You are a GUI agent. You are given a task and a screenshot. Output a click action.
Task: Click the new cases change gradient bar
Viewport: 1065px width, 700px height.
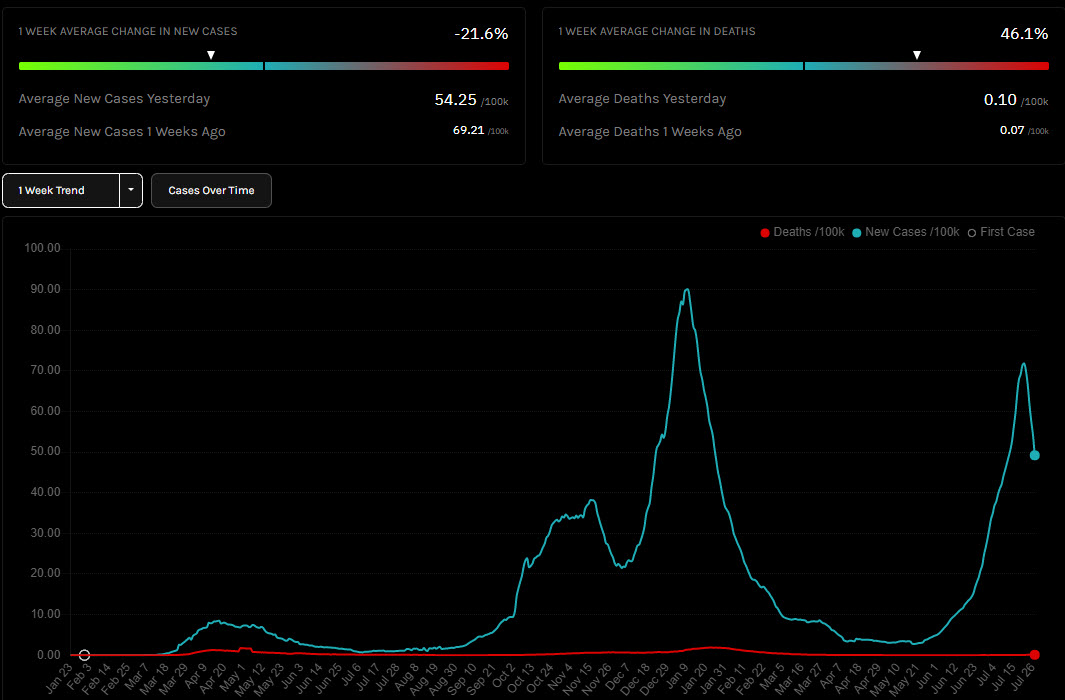point(264,66)
